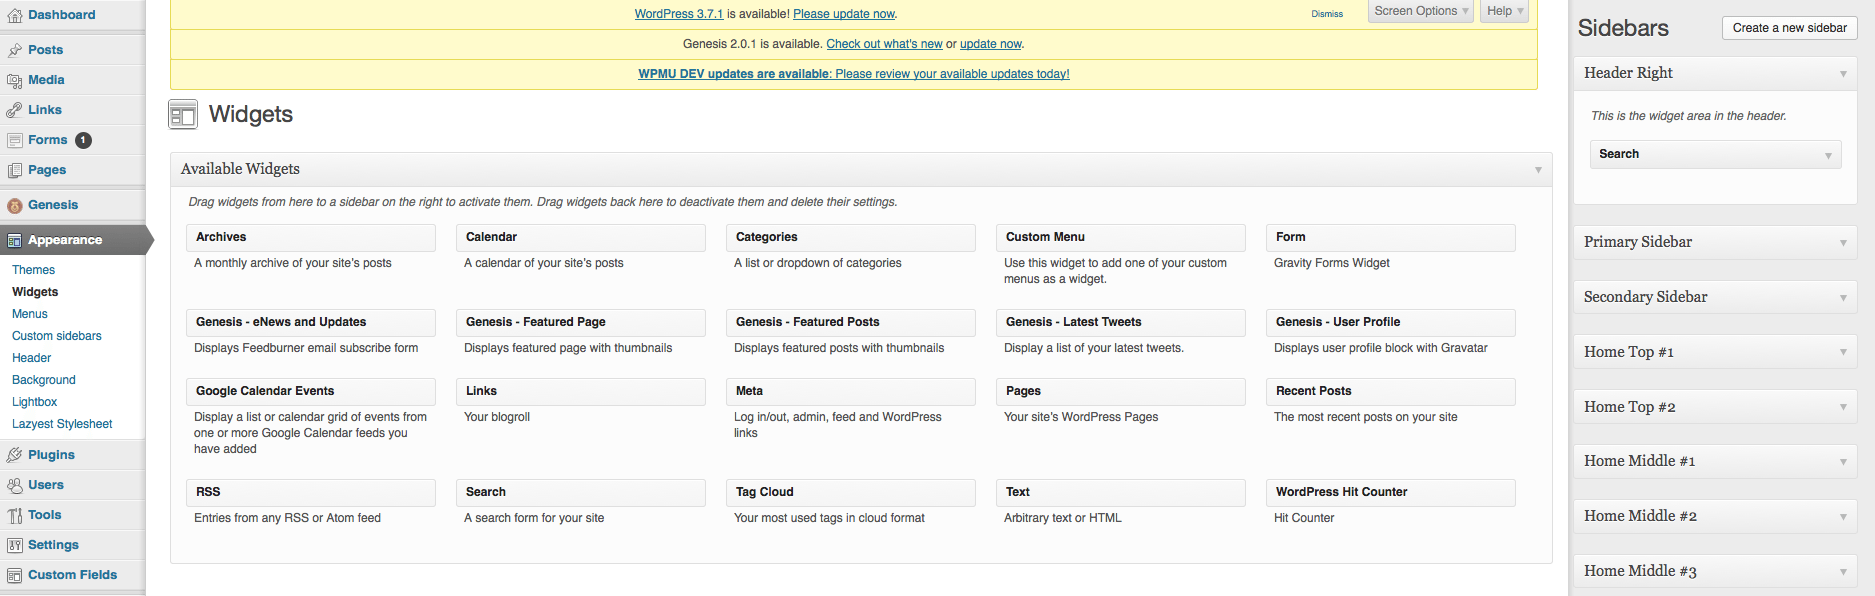Expand the Primary Sidebar arrow
This screenshot has height=596, width=1875.
(1843, 243)
